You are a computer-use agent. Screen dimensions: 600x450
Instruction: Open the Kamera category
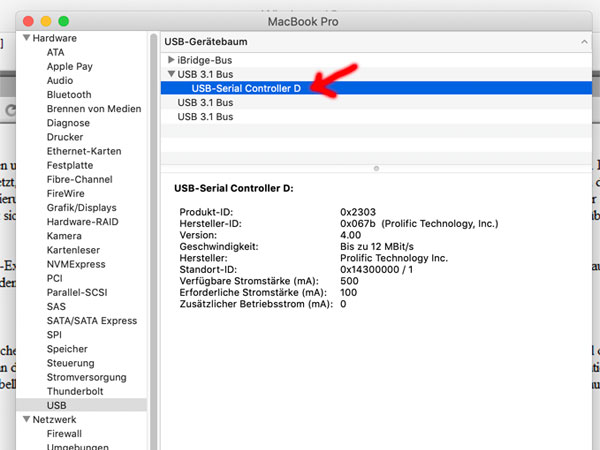64,236
